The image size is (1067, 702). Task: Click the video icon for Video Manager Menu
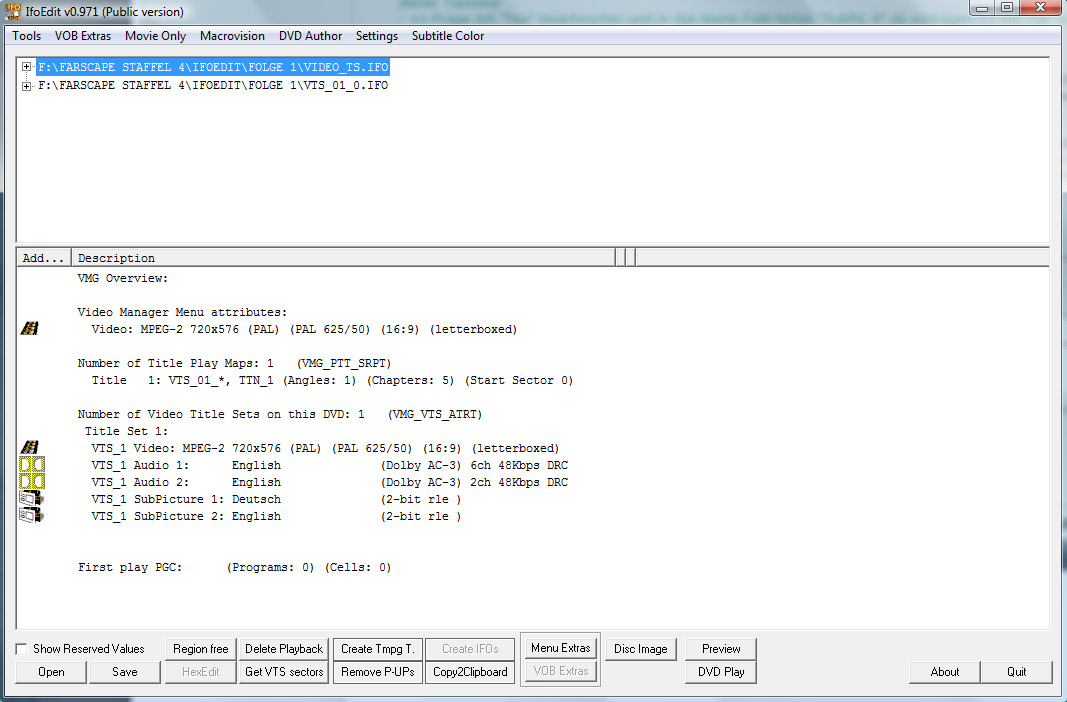30,329
